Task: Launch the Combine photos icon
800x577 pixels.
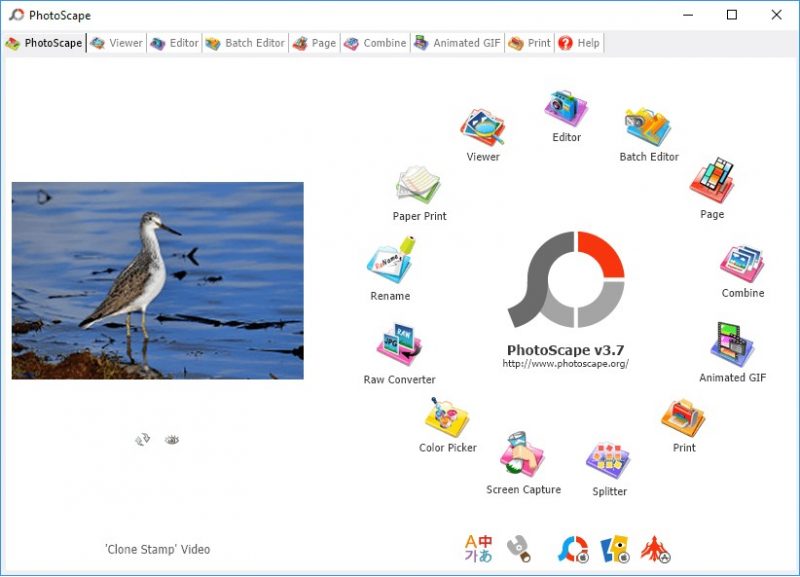Action: pyautogui.click(x=742, y=264)
